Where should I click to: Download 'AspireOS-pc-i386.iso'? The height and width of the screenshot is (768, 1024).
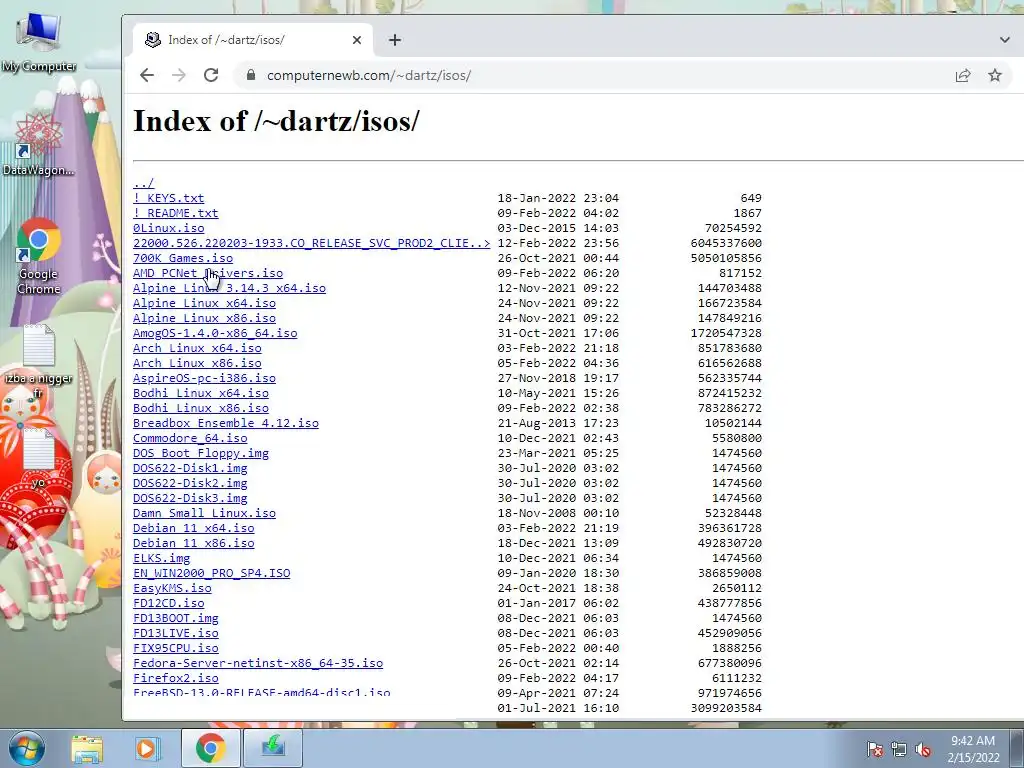tap(204, 378)
